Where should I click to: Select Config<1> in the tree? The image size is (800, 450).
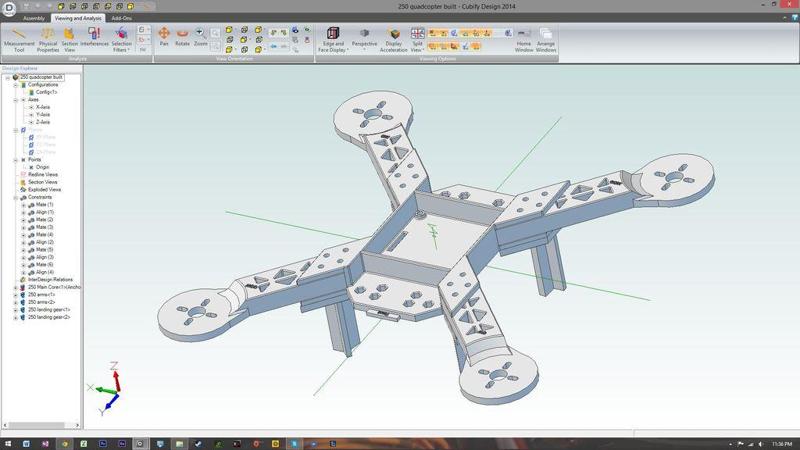(x=46, y=92)
